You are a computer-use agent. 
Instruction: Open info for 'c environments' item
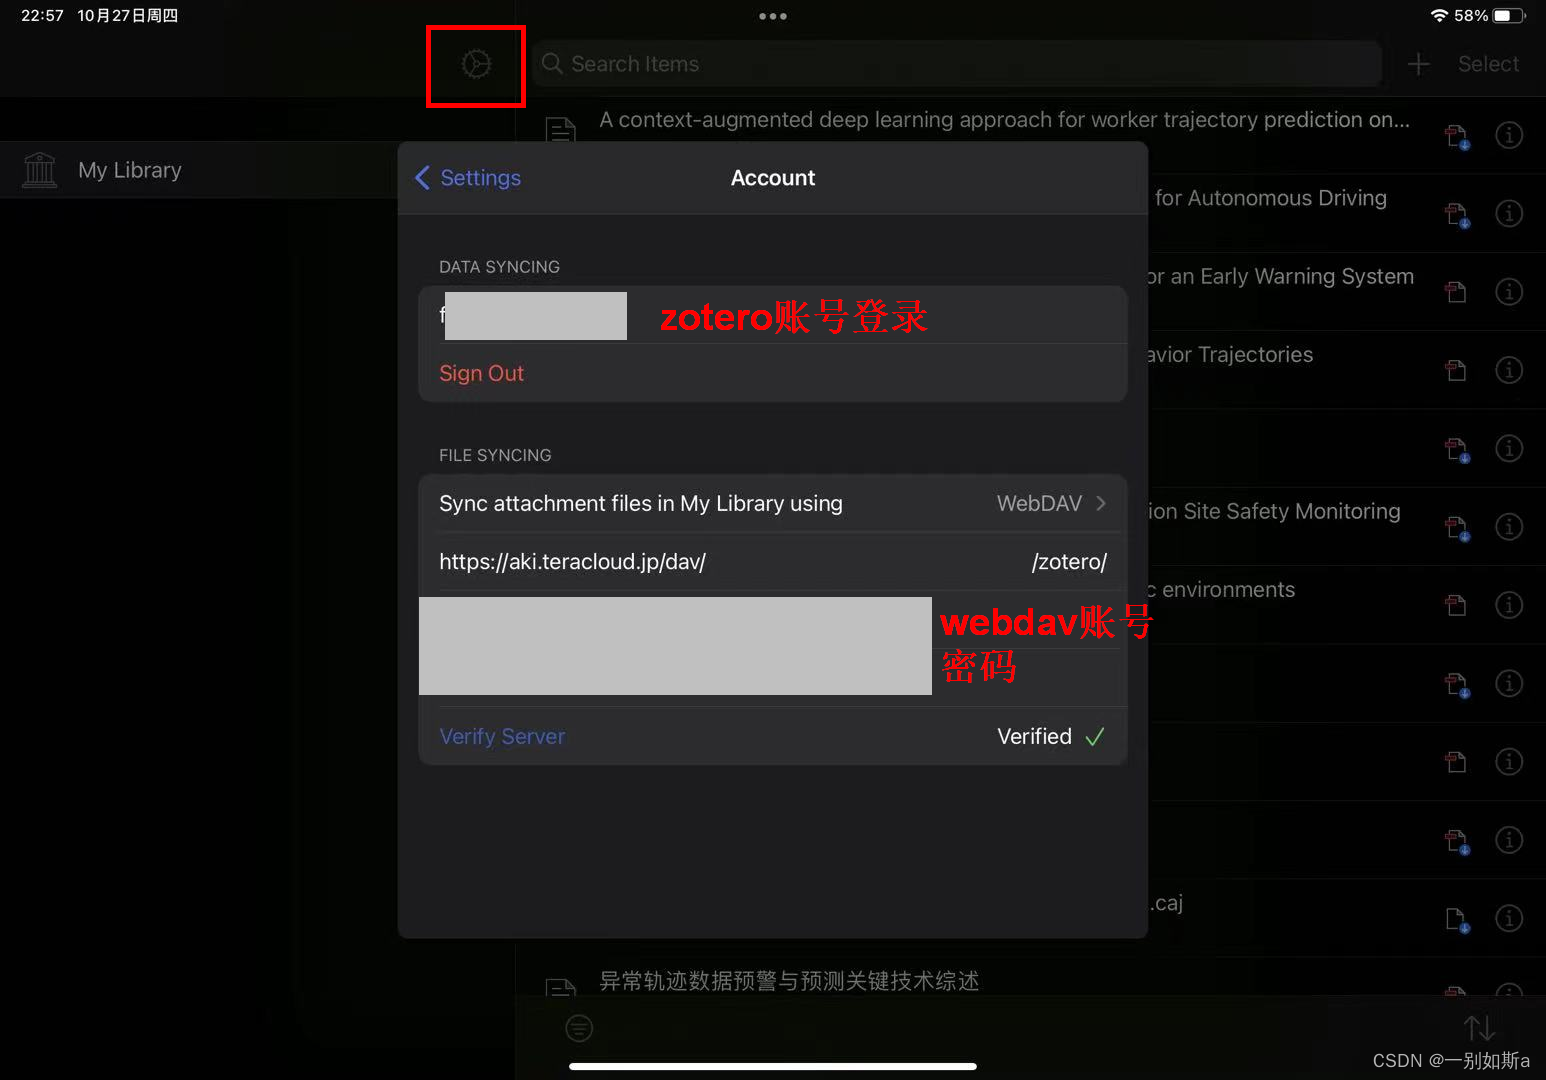point(1508,605)
